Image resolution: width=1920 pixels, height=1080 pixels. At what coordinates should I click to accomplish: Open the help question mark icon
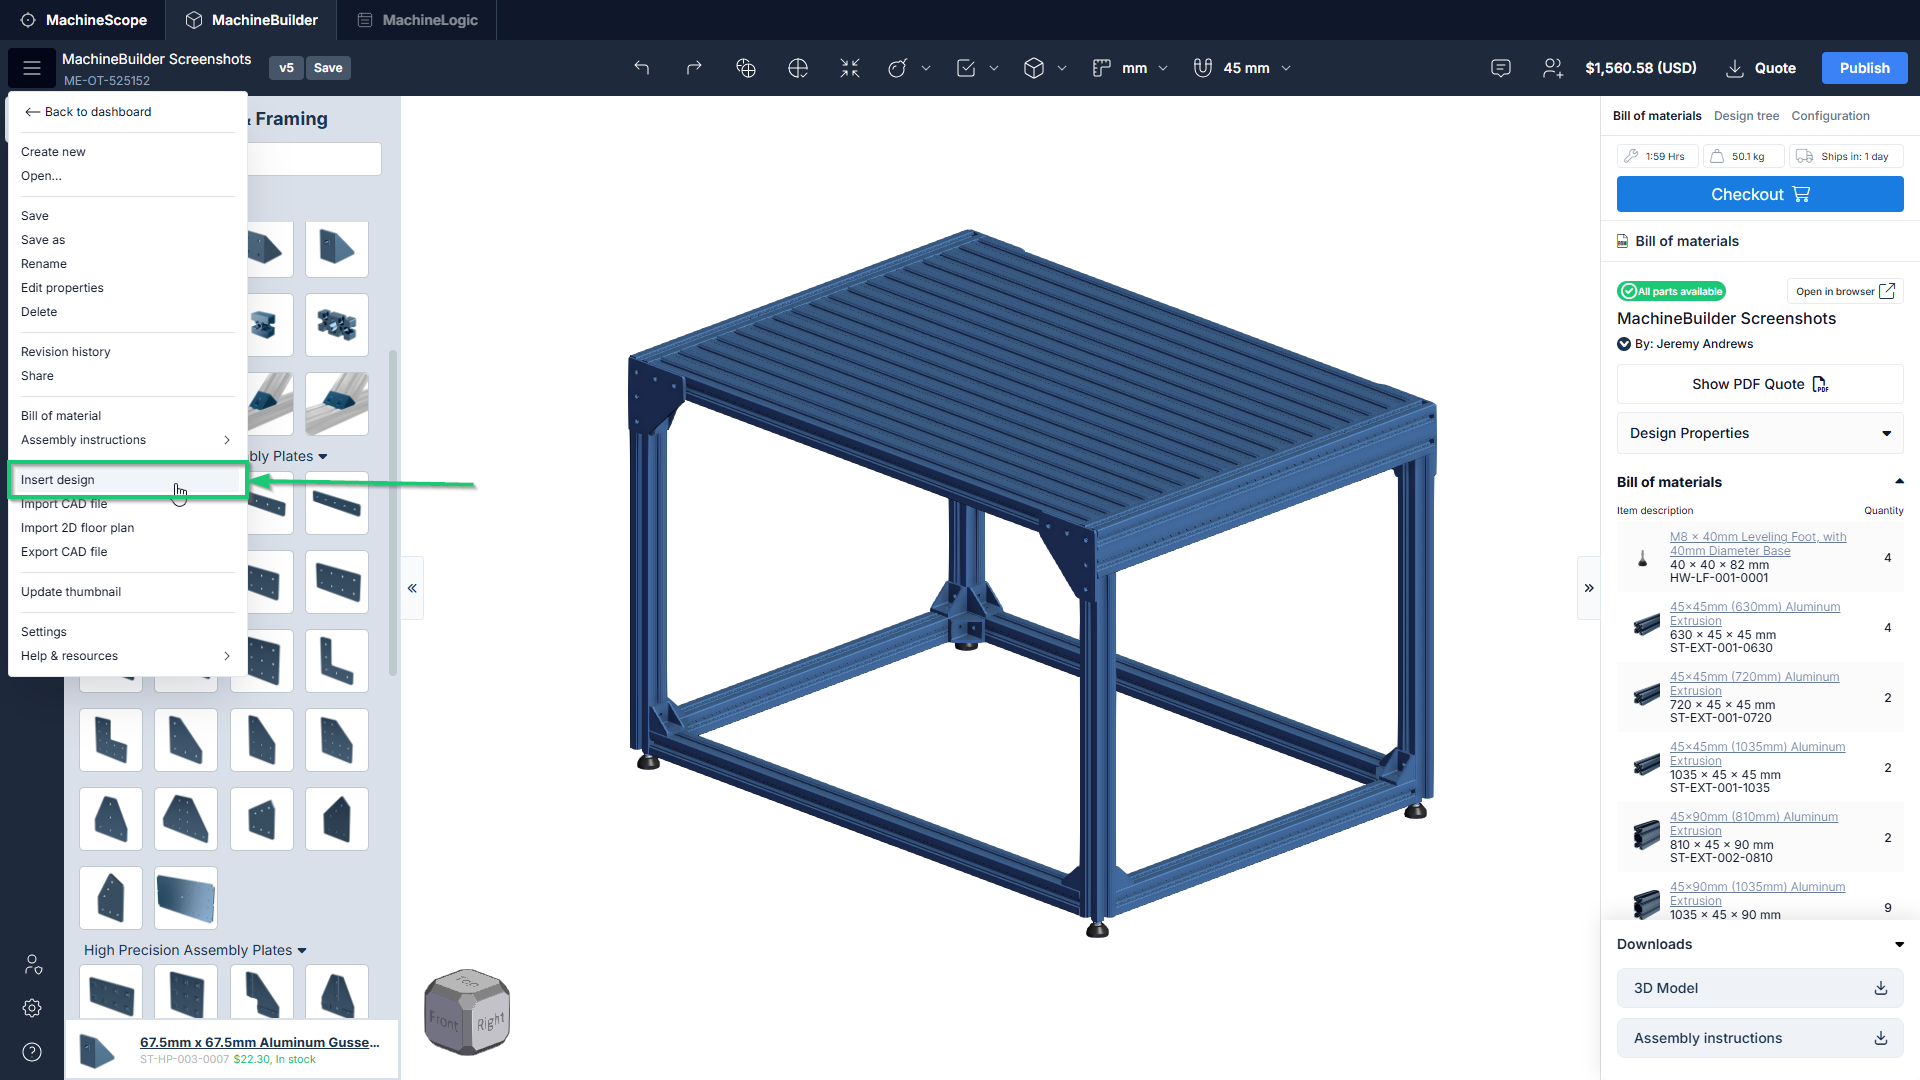[32, 1052]
